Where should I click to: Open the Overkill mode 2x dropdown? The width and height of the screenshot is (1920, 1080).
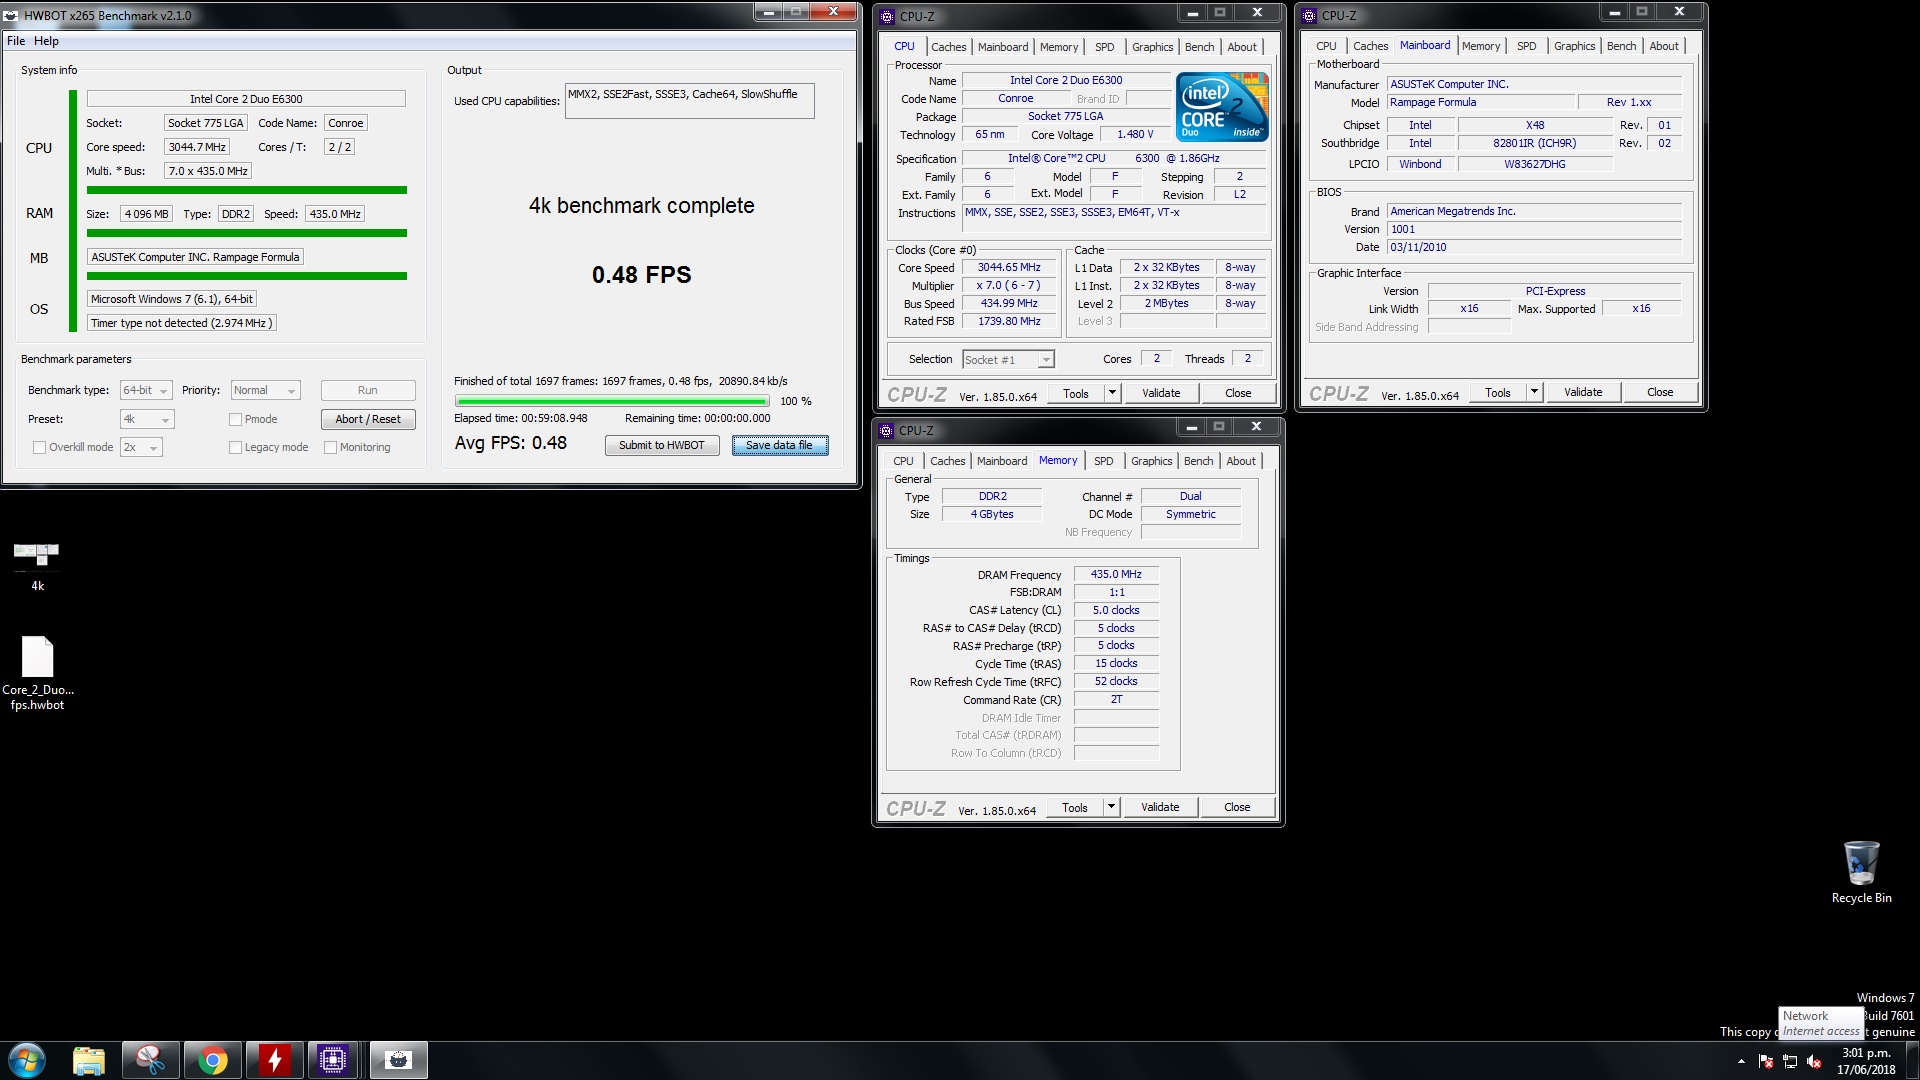coord(141,447)
